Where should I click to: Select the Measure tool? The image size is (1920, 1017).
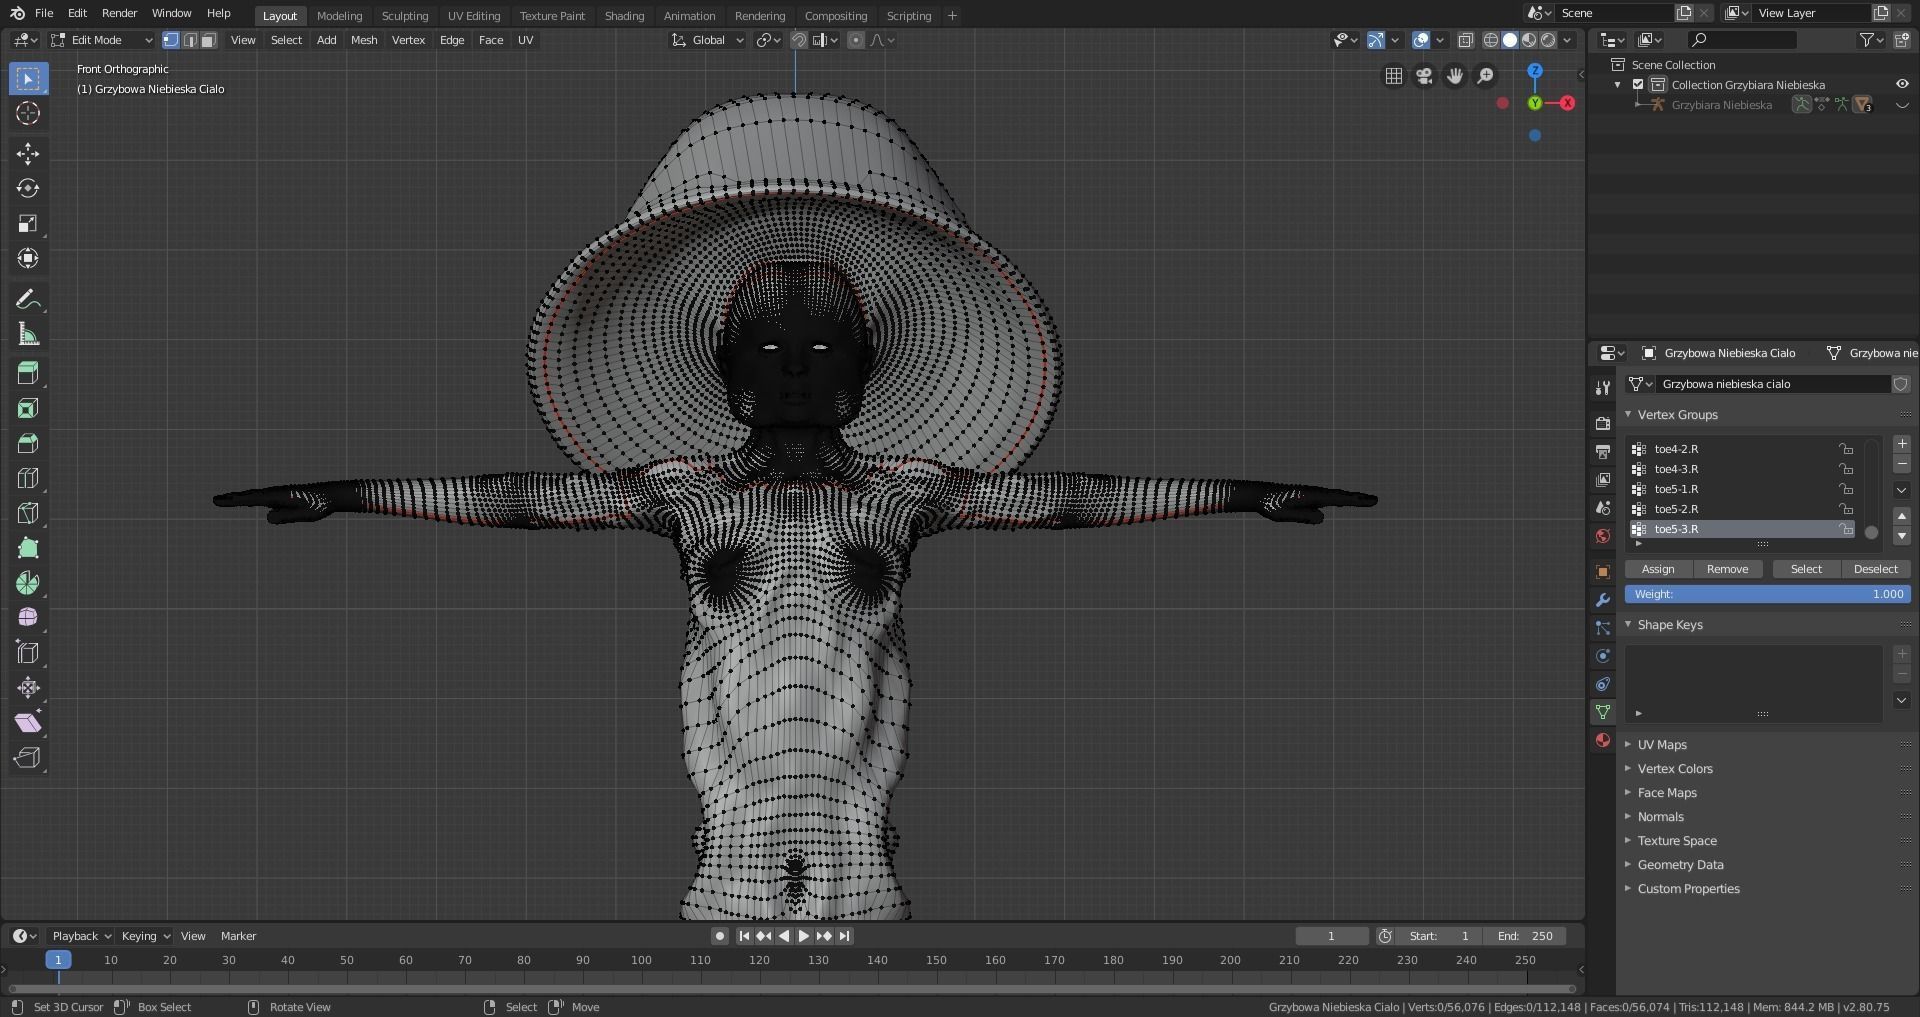pyautogui.click(x=28, y=334)
